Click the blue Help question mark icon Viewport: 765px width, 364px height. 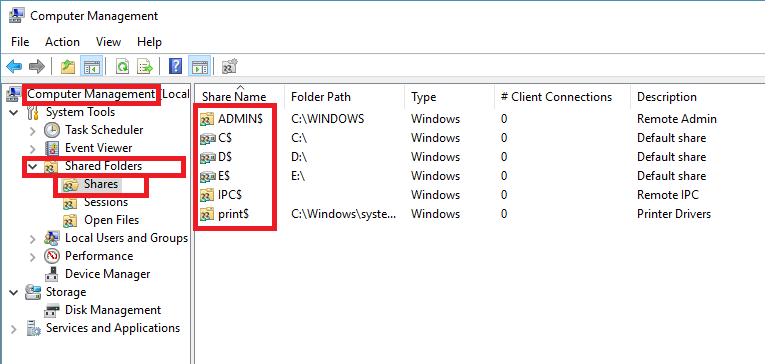tap(175, 66)
